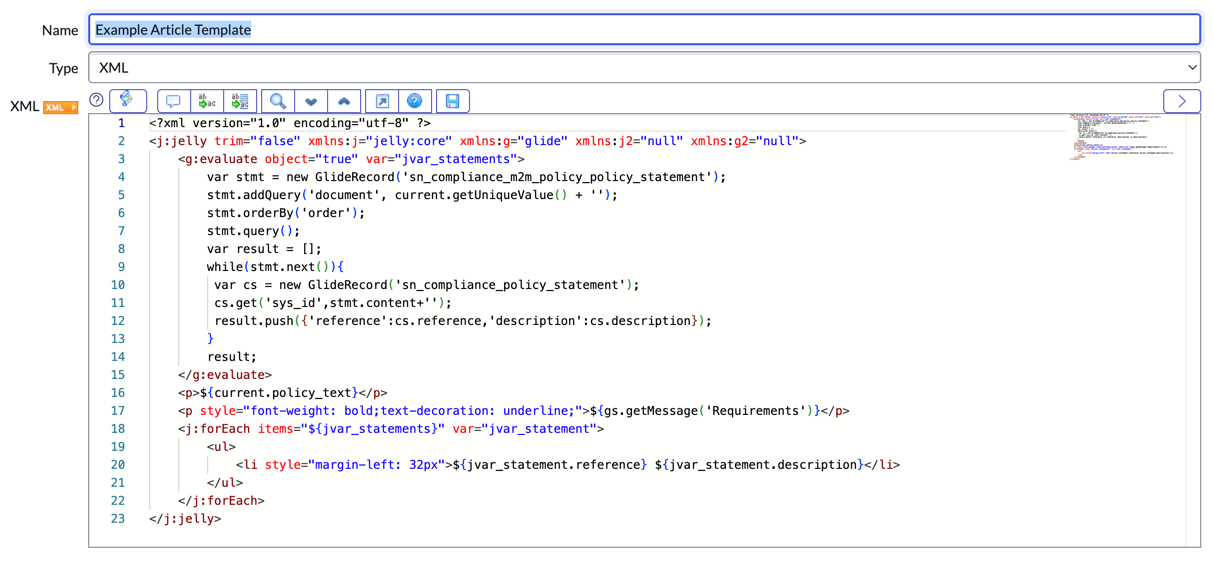
Task: Find previous match up arrow
Action: (x=344, y=101)
